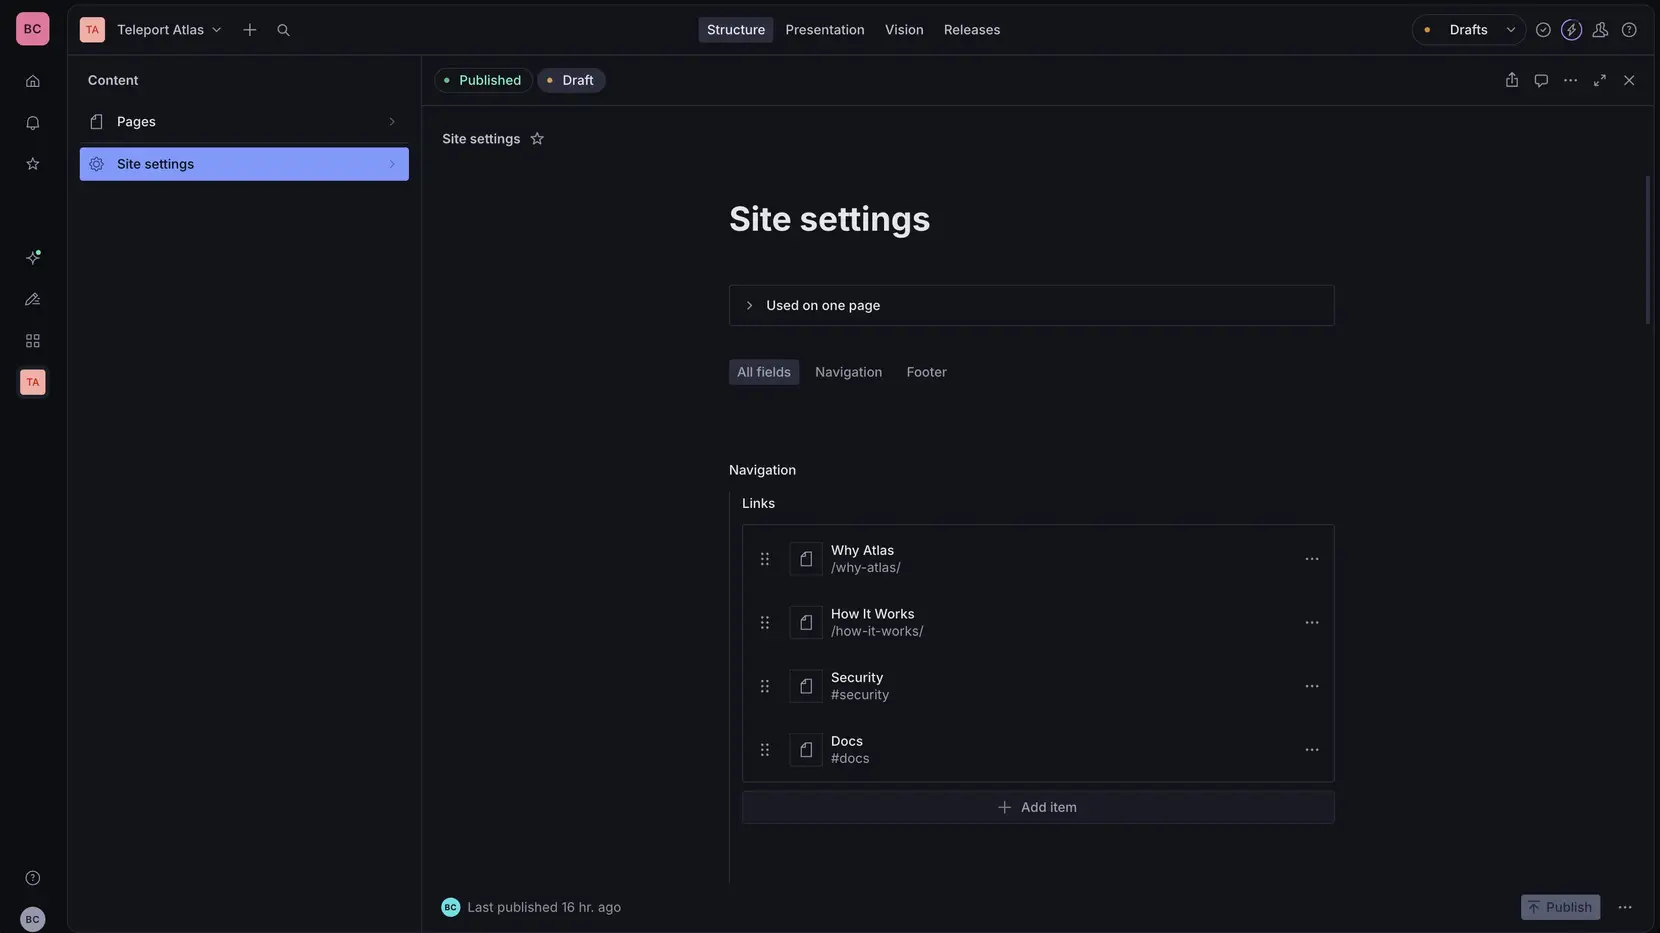The image size is (1660, 933).
Task: Click drag handle of Why Atlas row
Action: [x=765, y=559]
